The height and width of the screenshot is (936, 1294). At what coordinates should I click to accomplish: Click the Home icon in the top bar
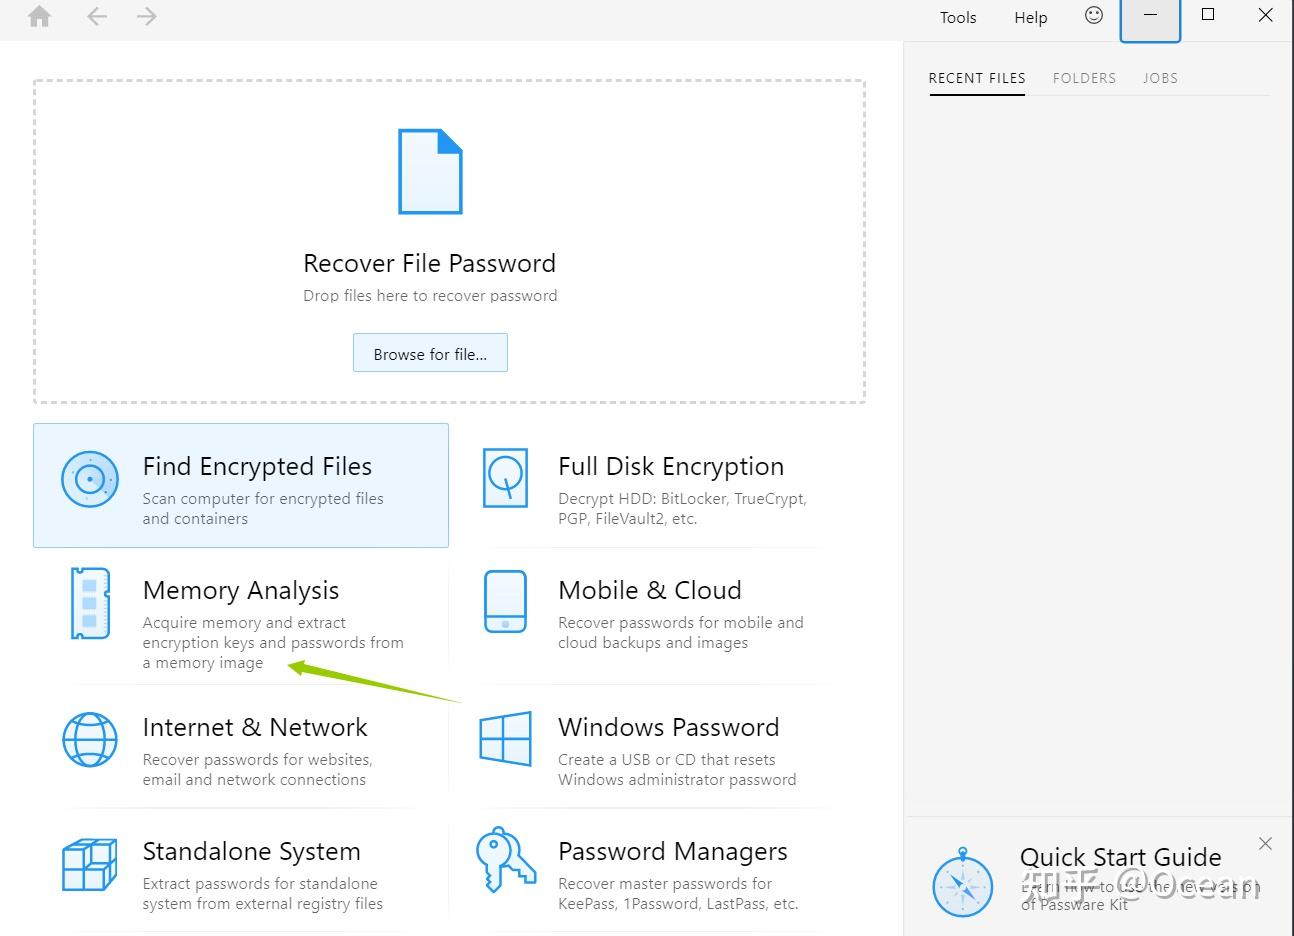pos(39,17)
